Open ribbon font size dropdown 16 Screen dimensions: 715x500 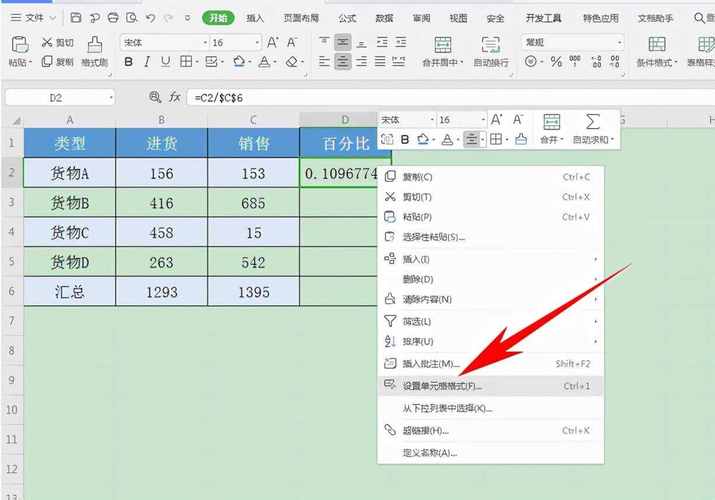(257, 43)
